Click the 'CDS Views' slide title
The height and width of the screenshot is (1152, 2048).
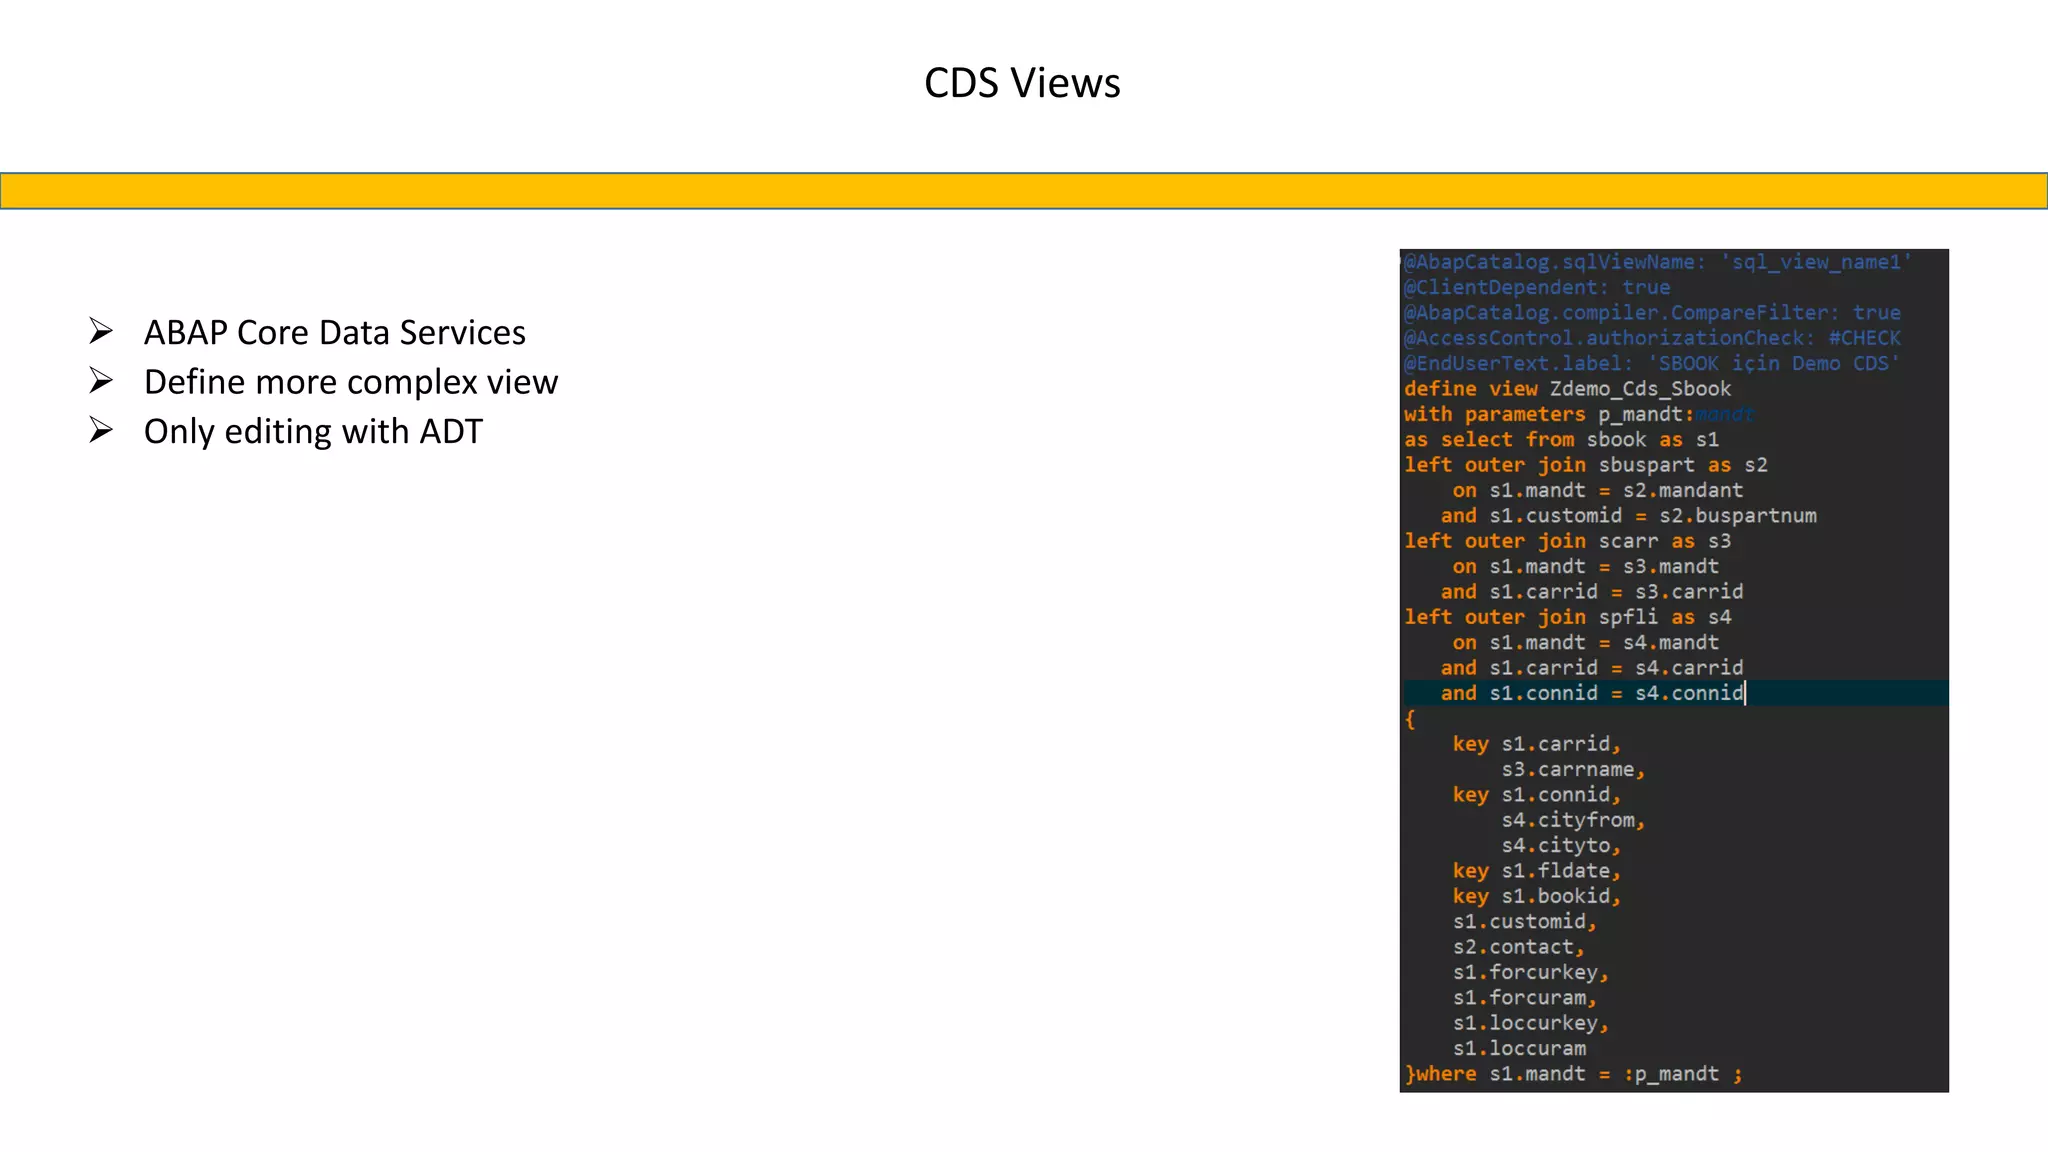1022,83
